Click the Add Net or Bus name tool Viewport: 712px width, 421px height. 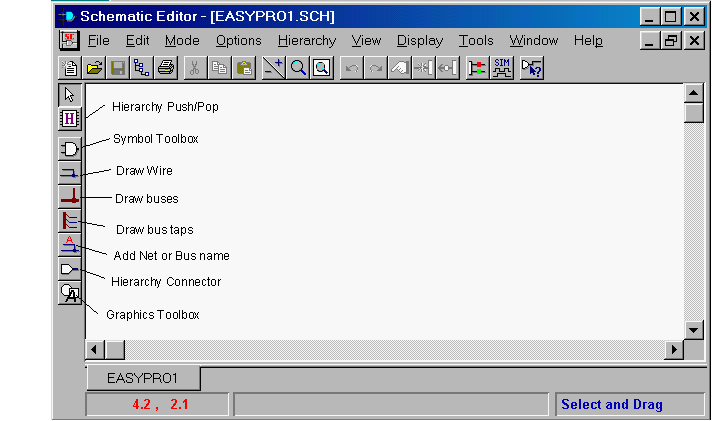point(69,244)
